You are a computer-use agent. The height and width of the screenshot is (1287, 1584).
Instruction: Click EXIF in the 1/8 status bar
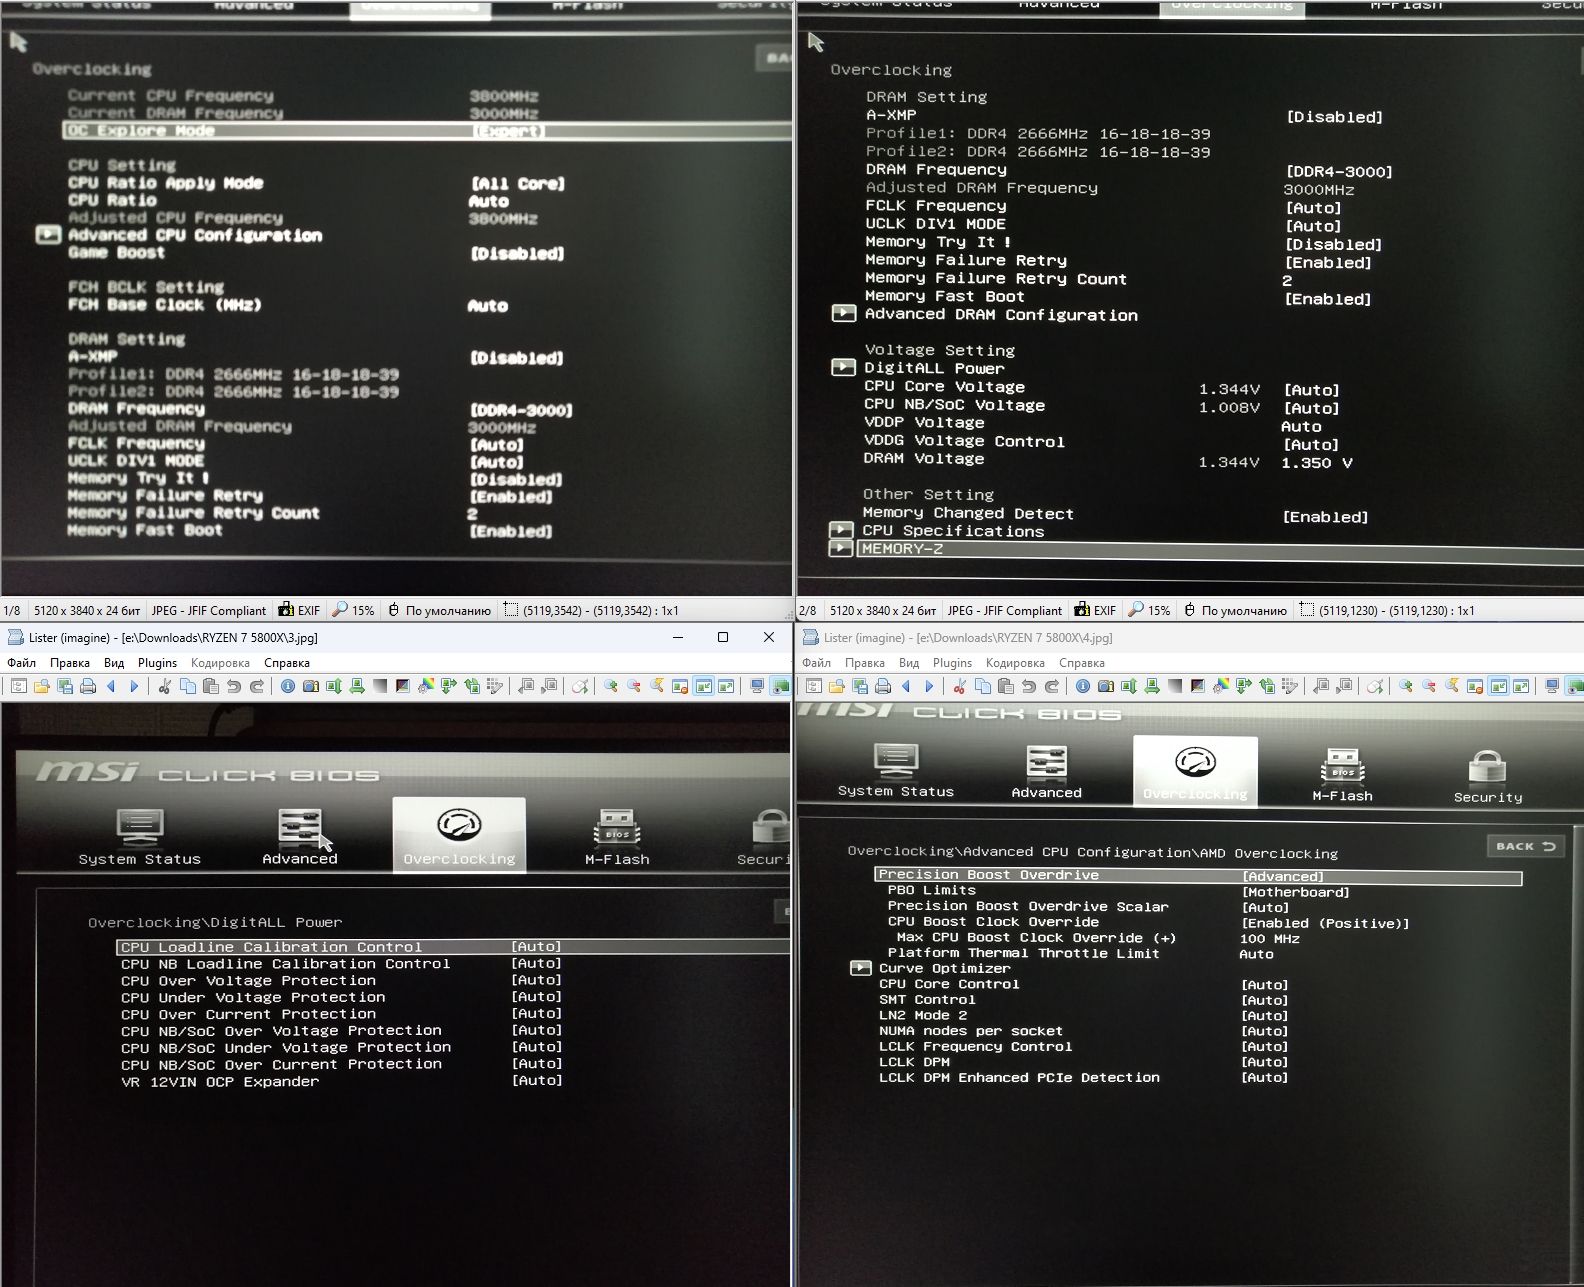[299, 610]
